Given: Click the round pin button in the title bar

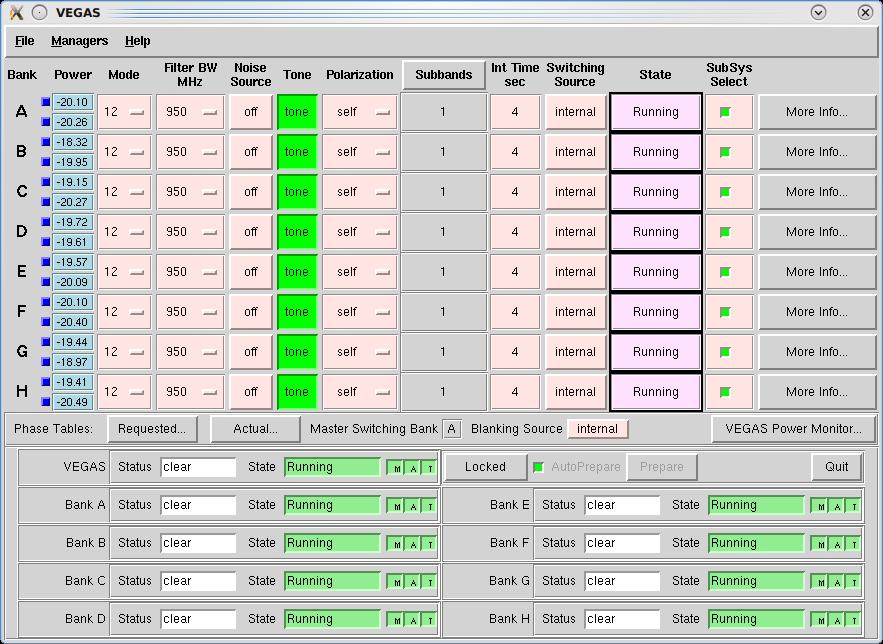Looking at the screenshot, I should point(39,12).
